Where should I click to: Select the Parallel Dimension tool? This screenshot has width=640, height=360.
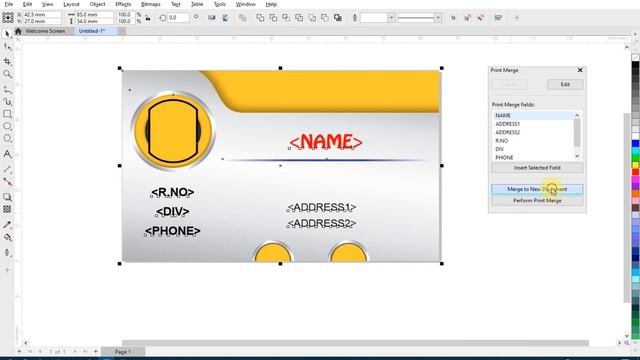(7, 169)
